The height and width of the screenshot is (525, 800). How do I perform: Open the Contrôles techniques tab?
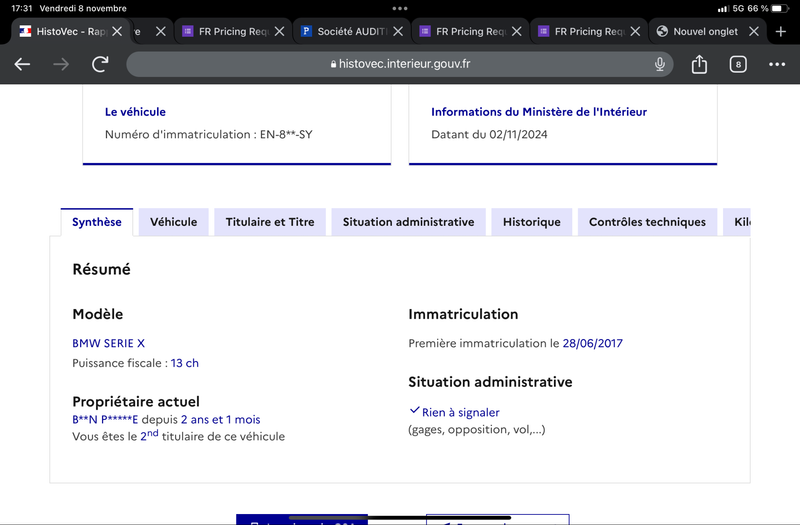(647, 222)
